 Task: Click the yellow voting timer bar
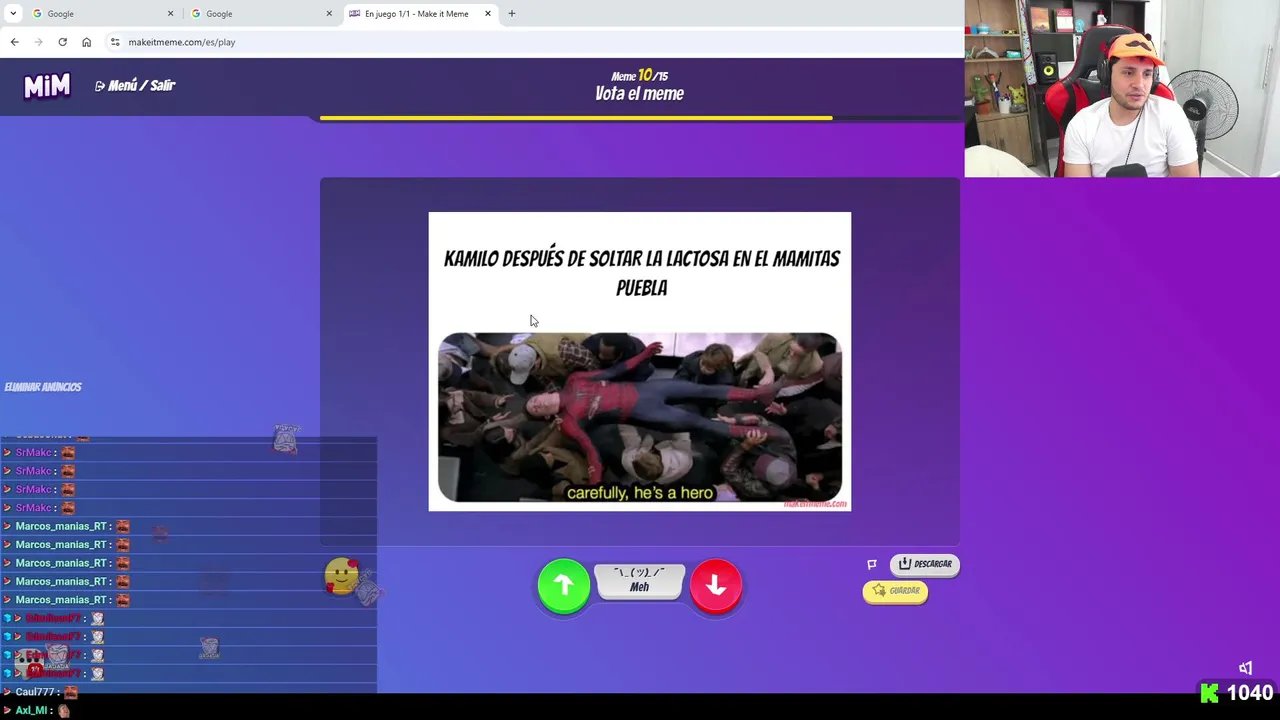[x=576, y=118]
